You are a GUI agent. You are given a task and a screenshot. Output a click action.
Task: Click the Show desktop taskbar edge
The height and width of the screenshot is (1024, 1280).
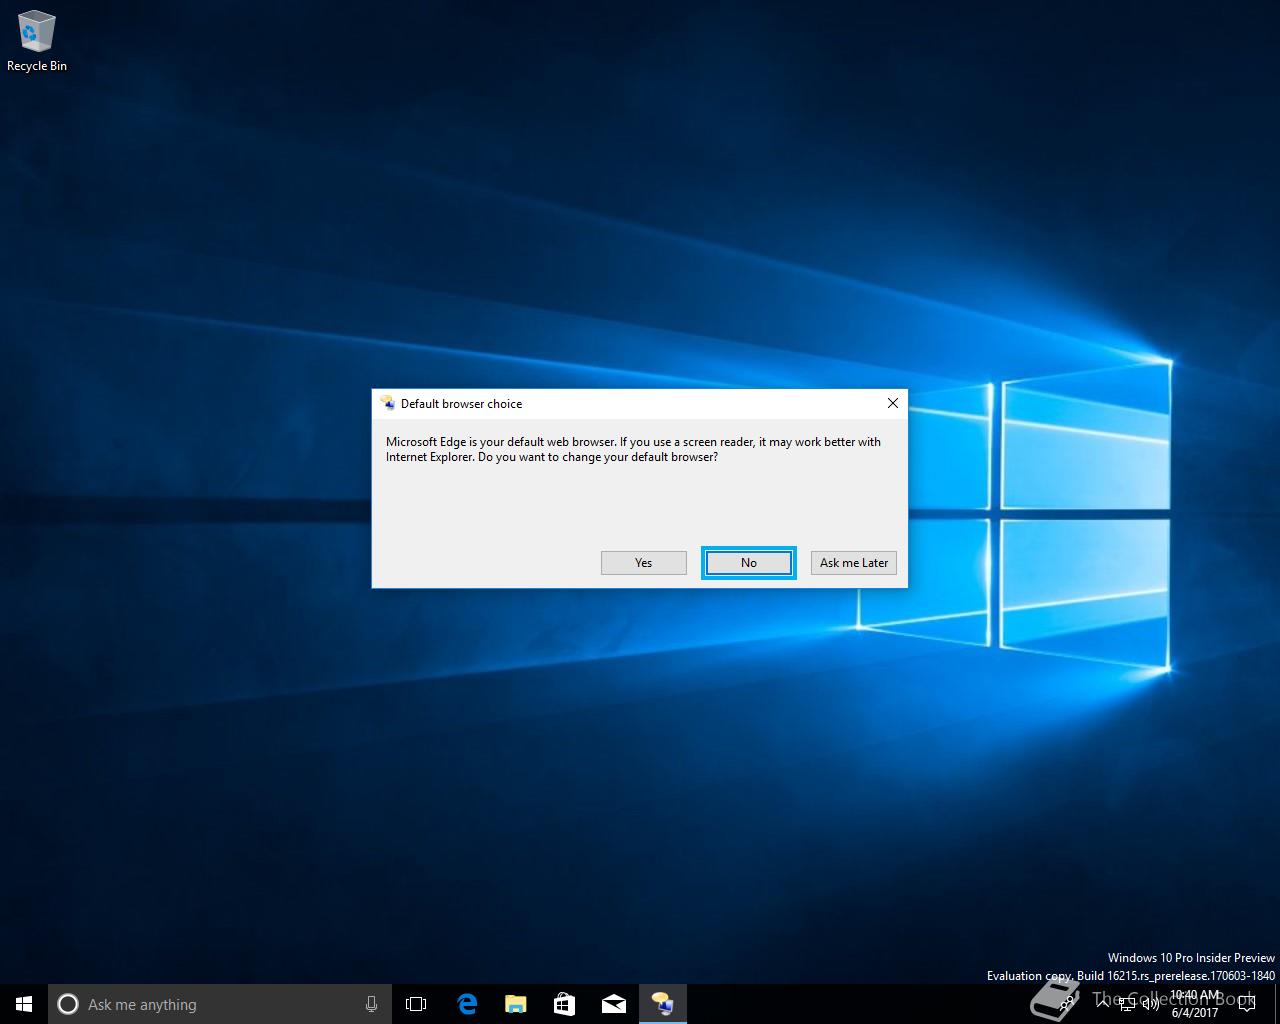point(1277,1004)
